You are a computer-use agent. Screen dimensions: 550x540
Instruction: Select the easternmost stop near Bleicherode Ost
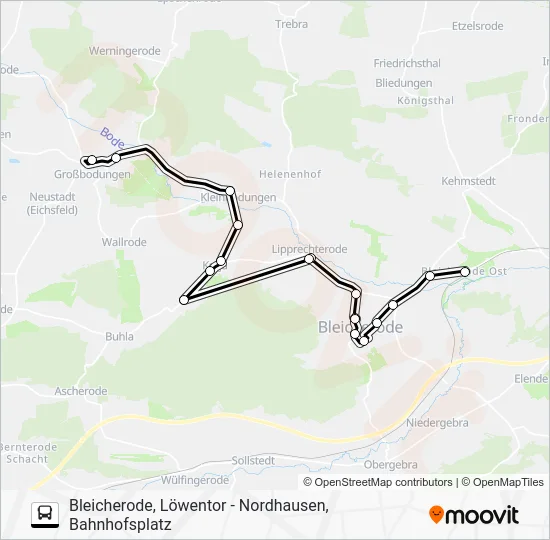pos(465,272)
